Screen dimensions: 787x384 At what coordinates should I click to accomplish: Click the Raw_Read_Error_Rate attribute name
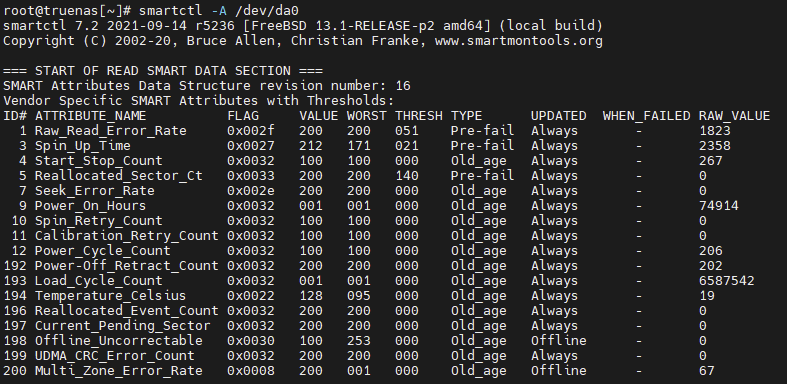[110, 131]
